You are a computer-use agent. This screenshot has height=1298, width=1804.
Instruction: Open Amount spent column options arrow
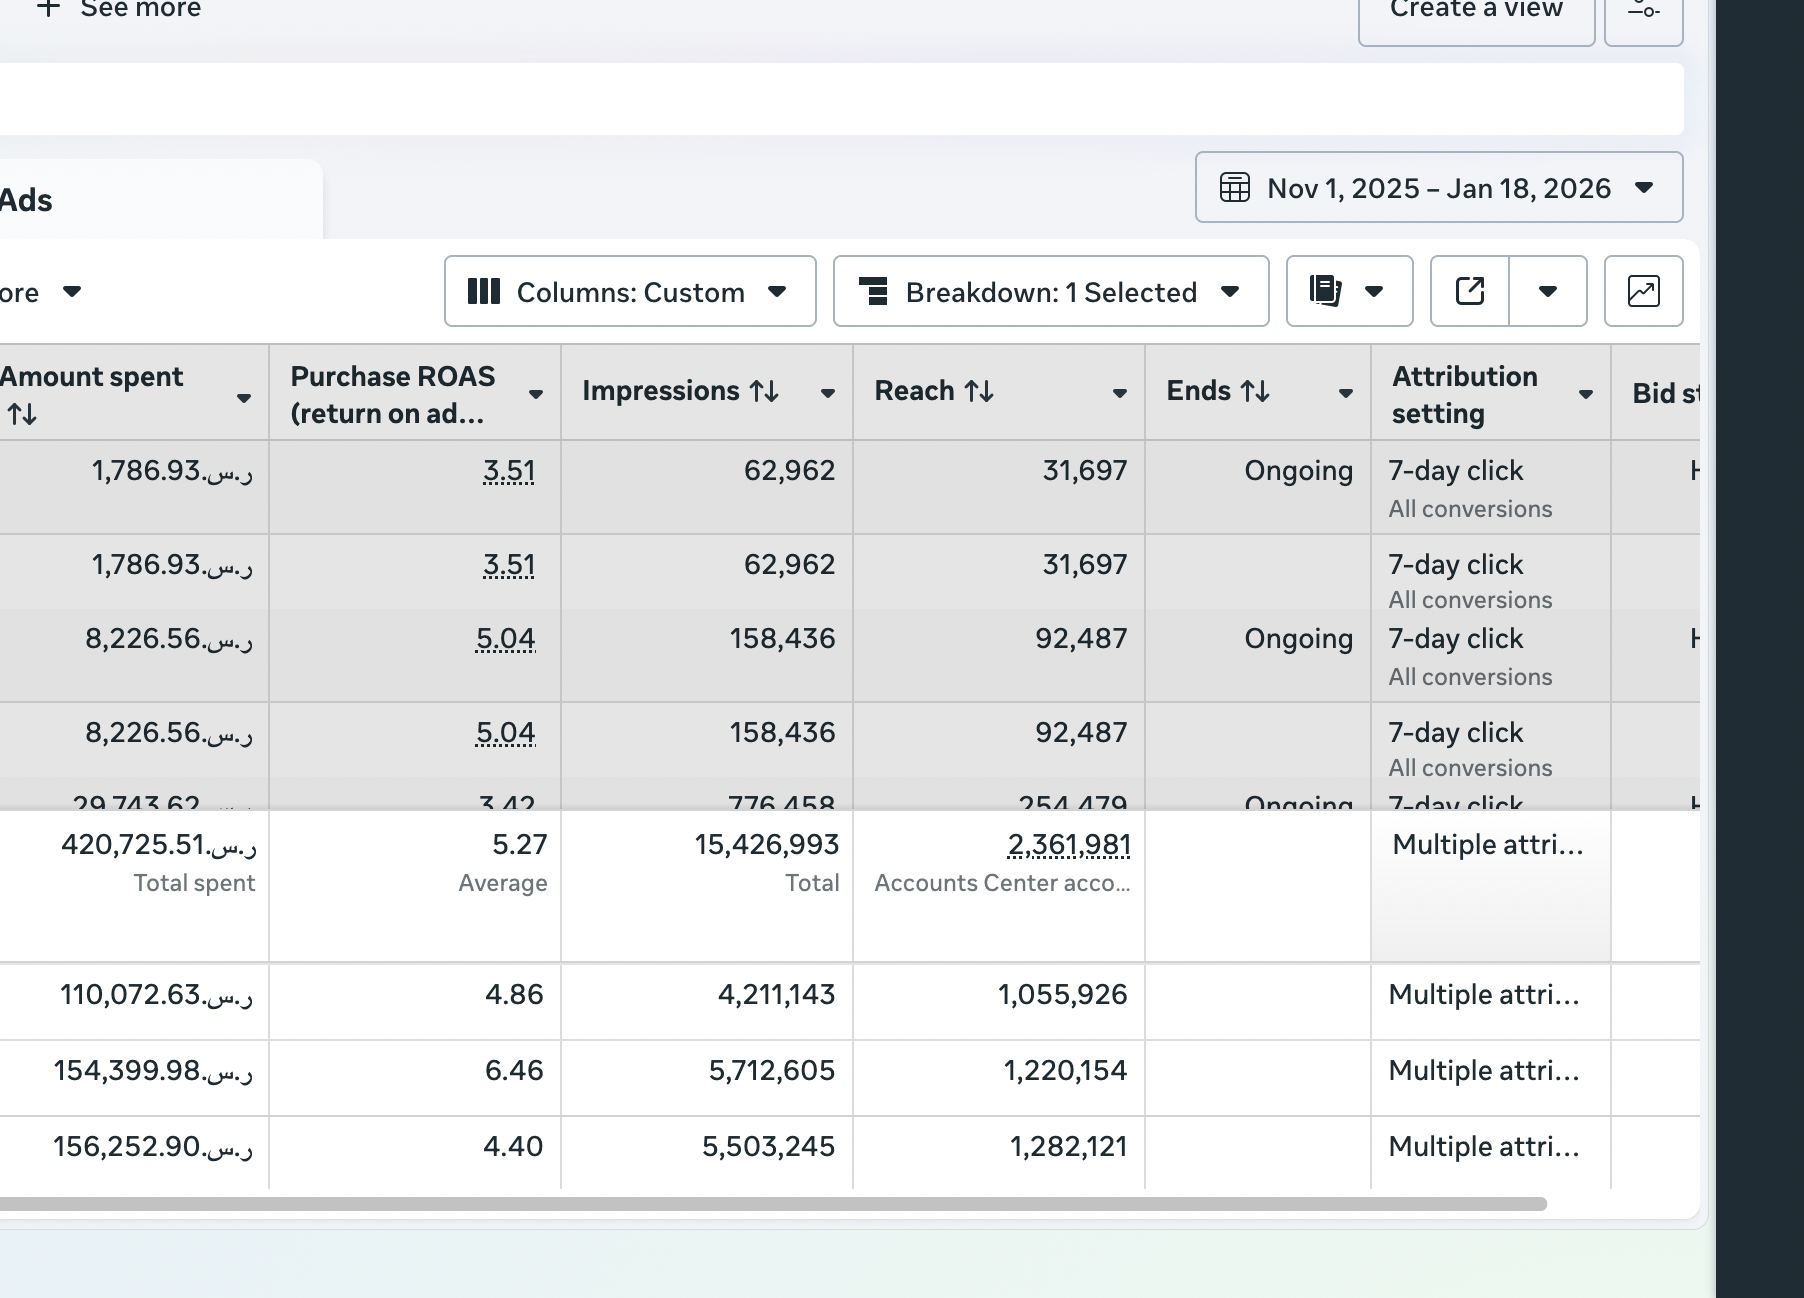tap(244, 398)
